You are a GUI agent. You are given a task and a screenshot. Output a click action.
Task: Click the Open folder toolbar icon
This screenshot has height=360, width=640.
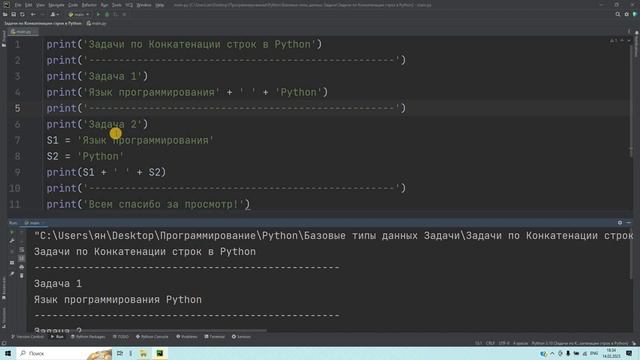click(5, 14)
